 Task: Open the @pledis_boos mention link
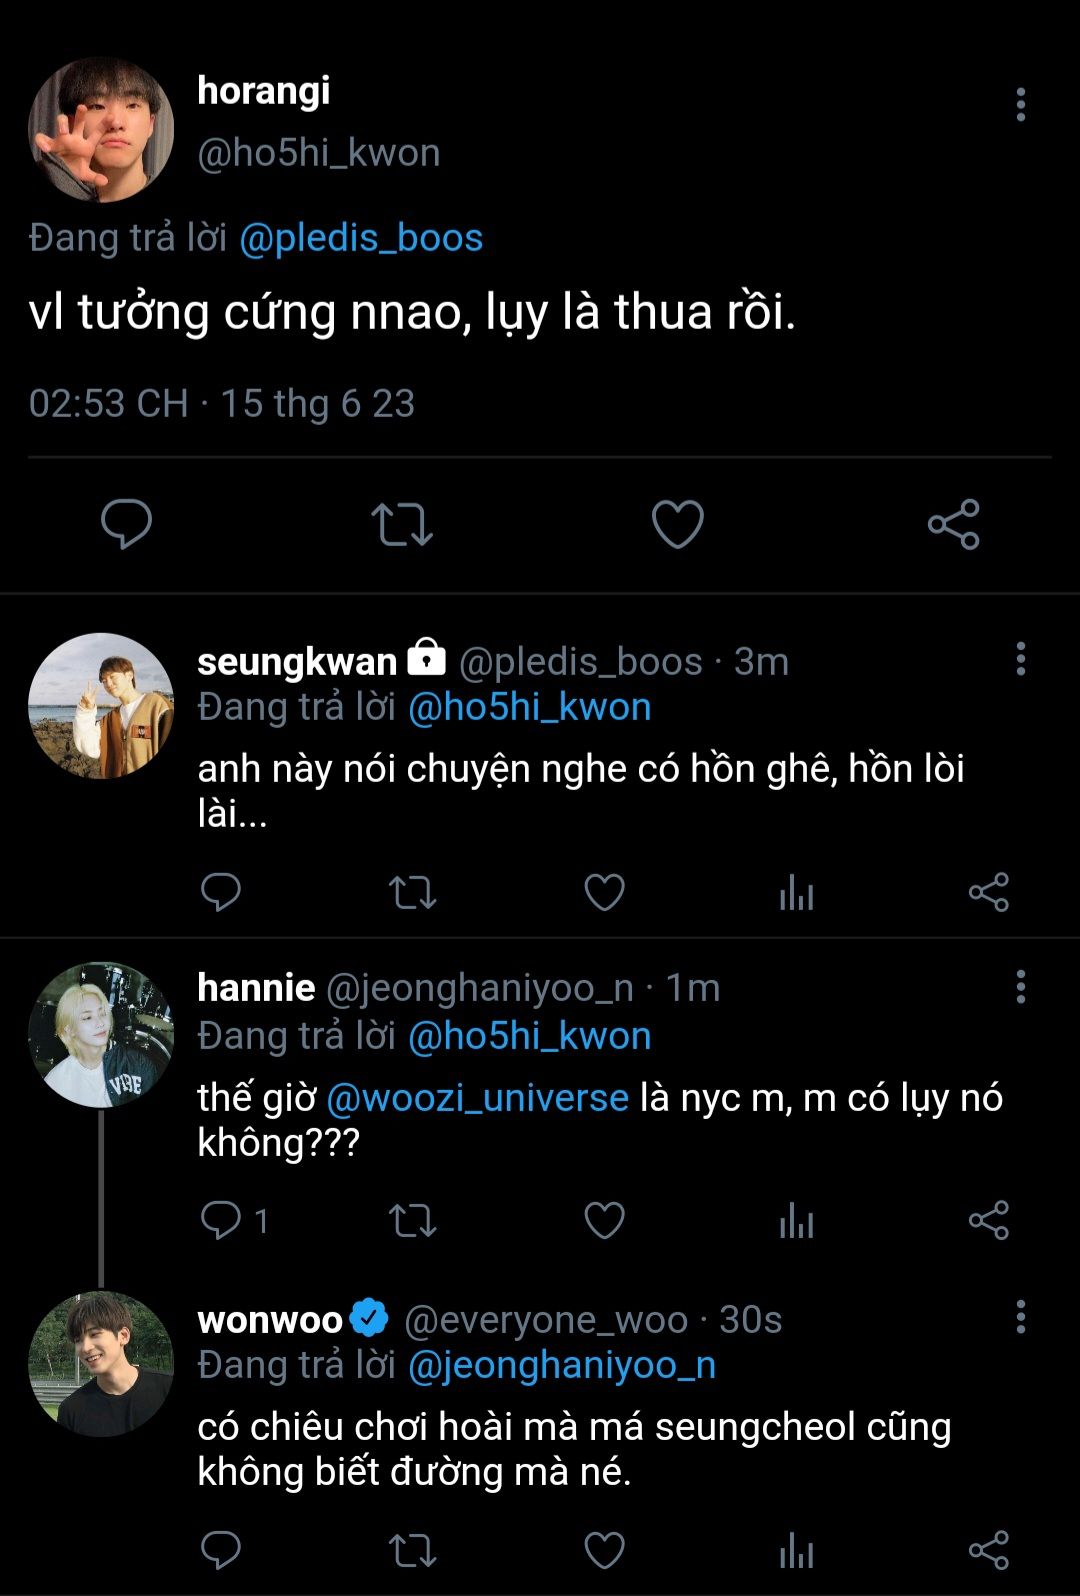pos(361,238)
